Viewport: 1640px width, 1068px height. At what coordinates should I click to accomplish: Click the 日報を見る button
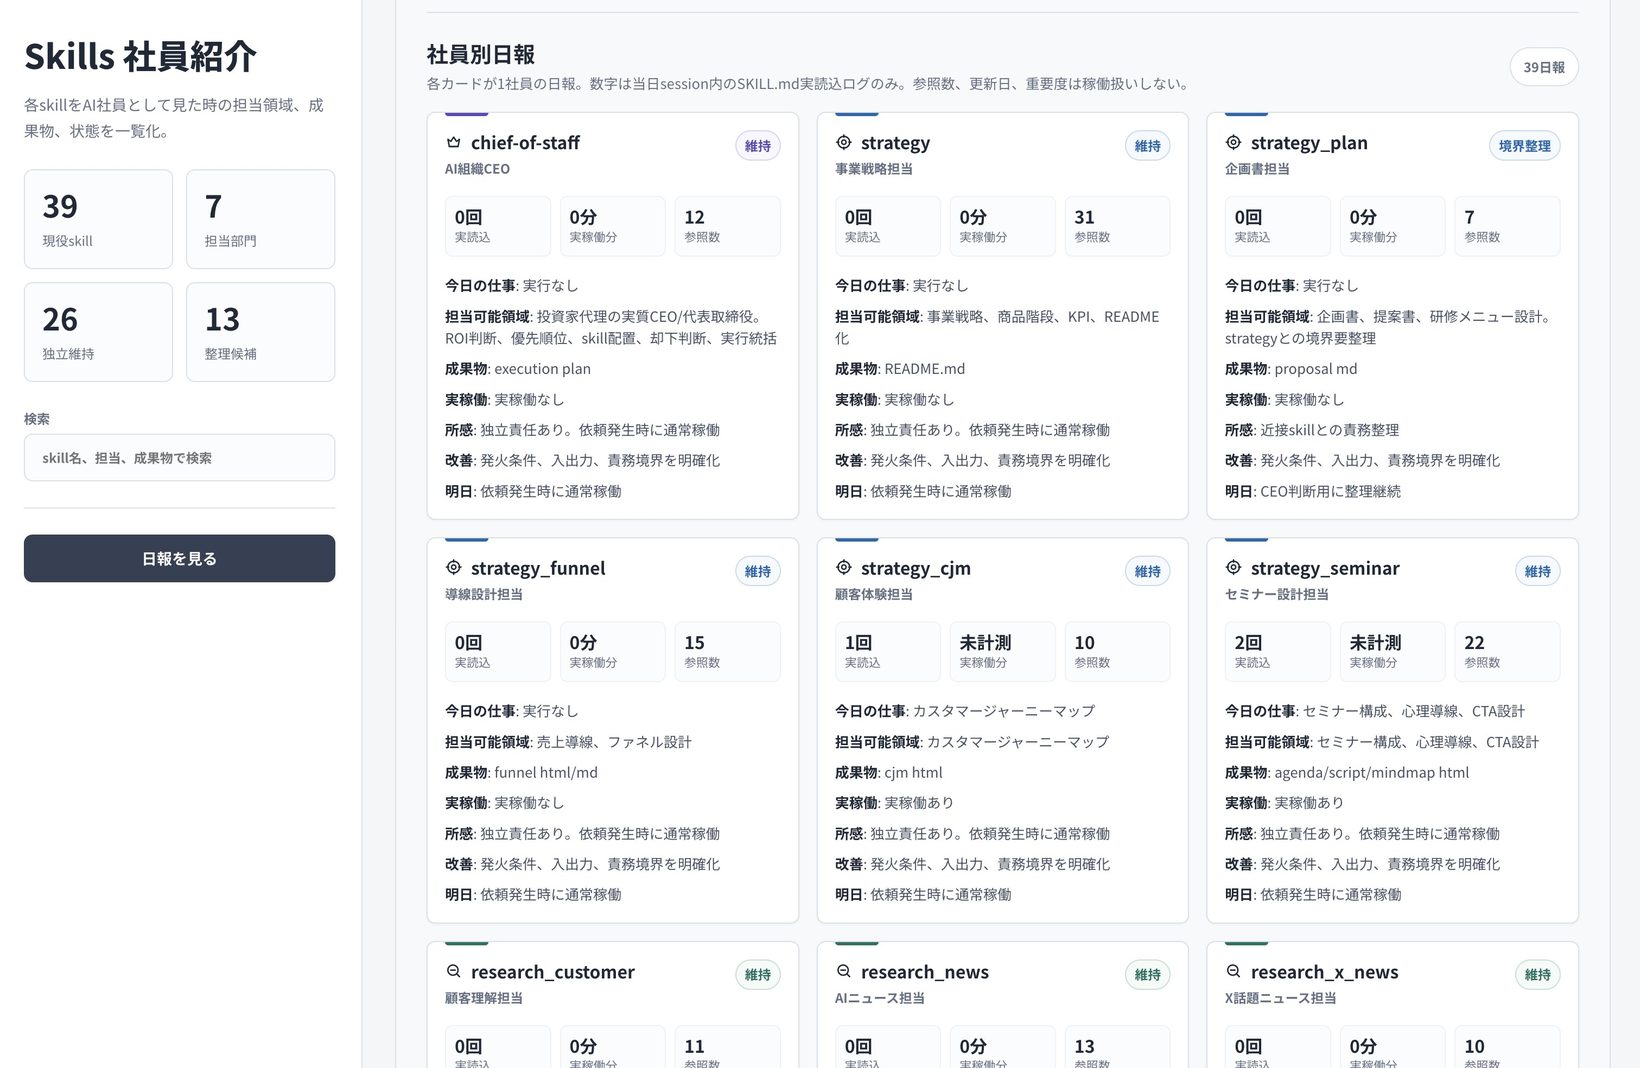[180, 558]
